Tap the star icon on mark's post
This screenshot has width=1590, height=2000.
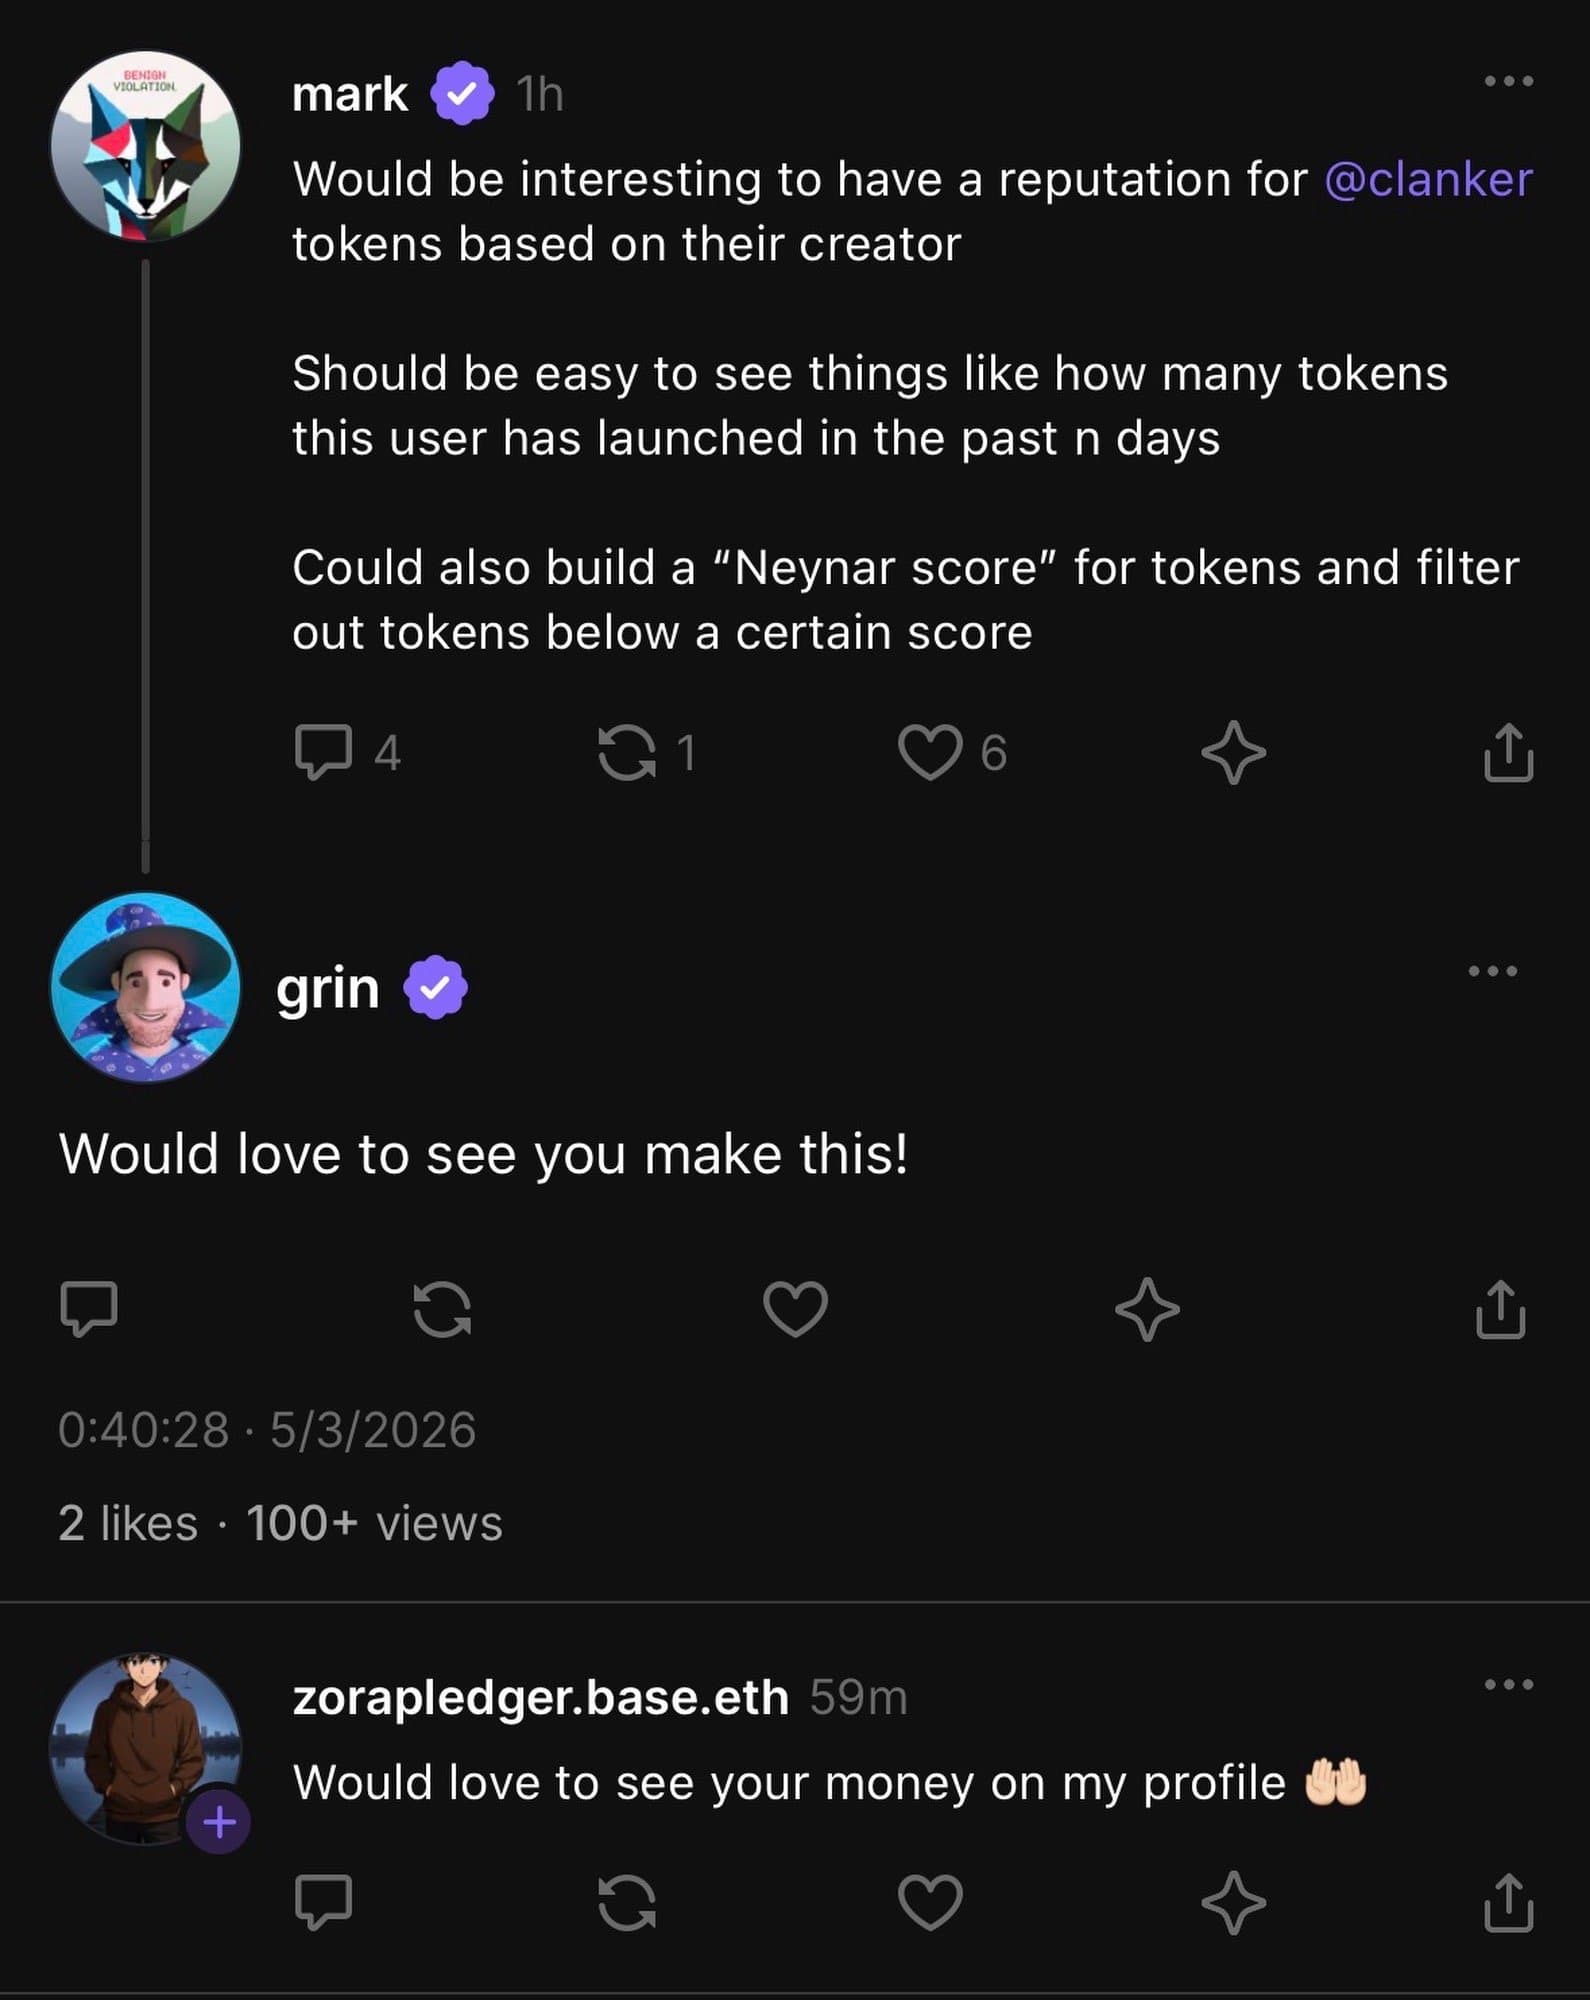tap(1233, 752)
